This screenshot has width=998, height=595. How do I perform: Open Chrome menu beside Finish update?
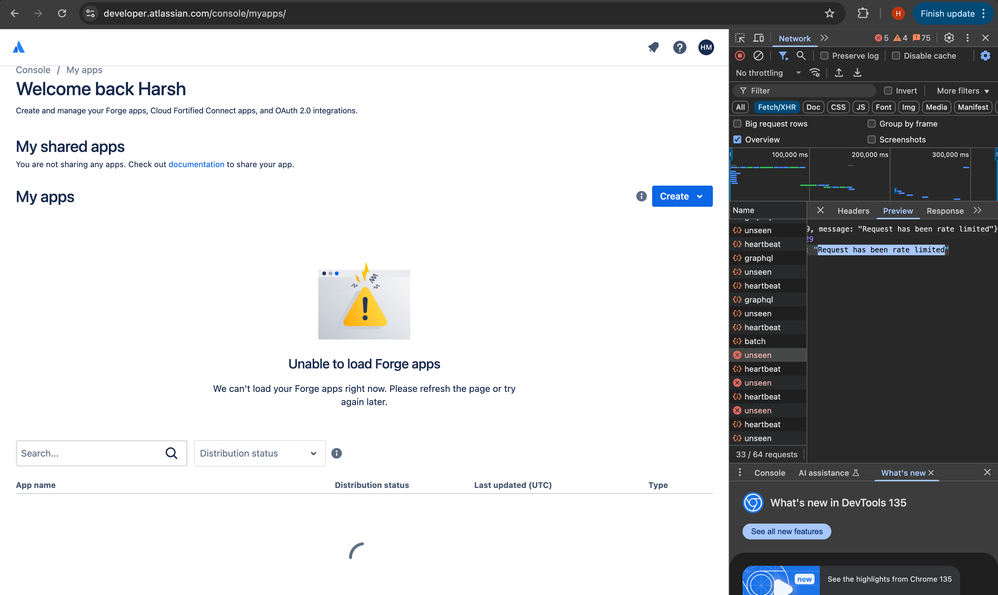coord(984,13)
